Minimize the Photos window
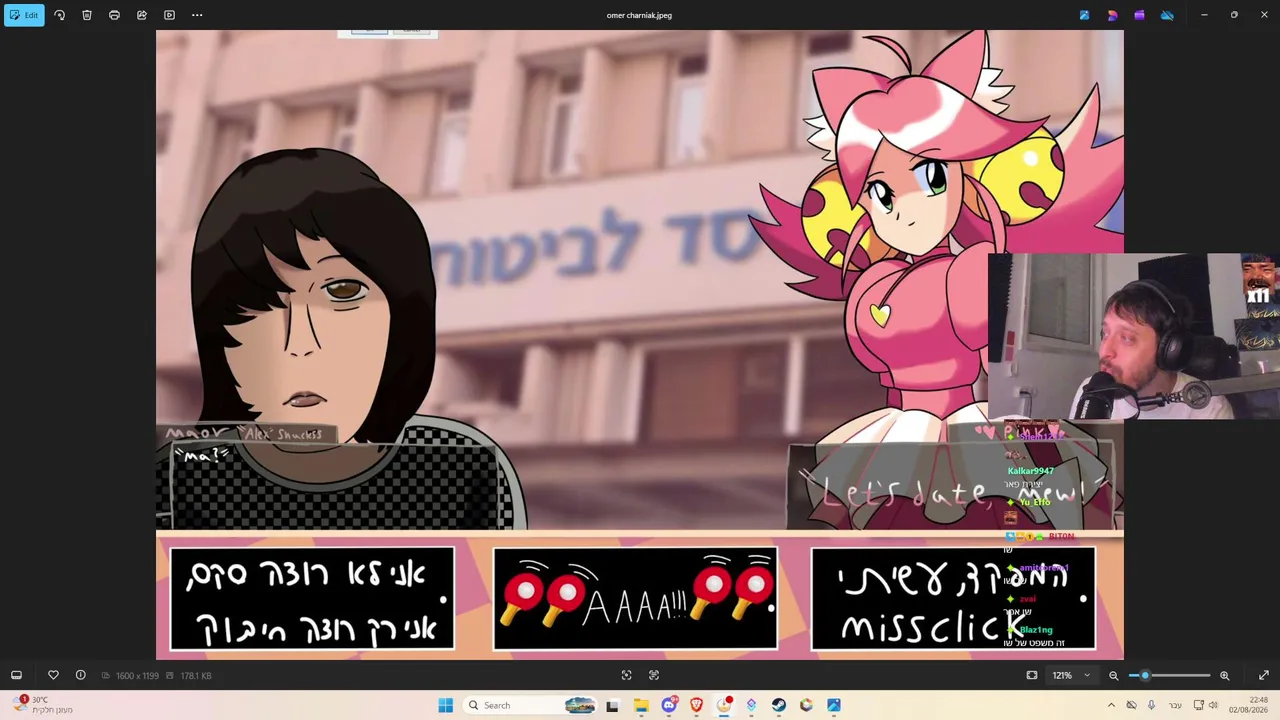Viewport: 1280px width, 720px height. 1204,15
